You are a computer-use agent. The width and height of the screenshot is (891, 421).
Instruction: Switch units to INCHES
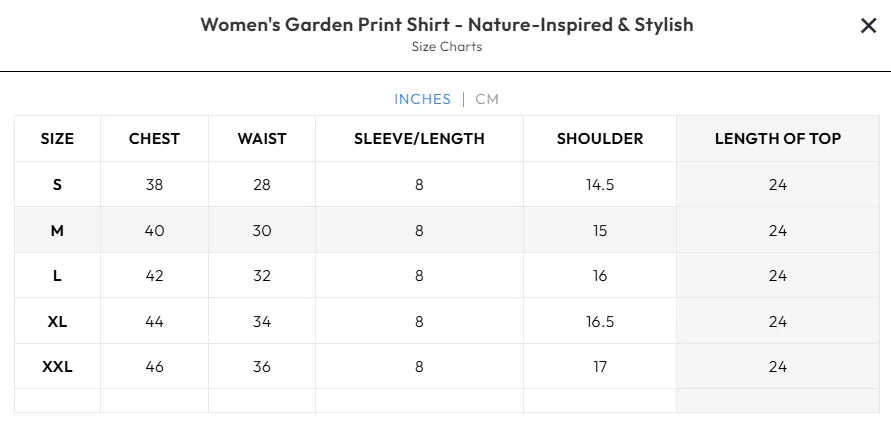point(422,99)
